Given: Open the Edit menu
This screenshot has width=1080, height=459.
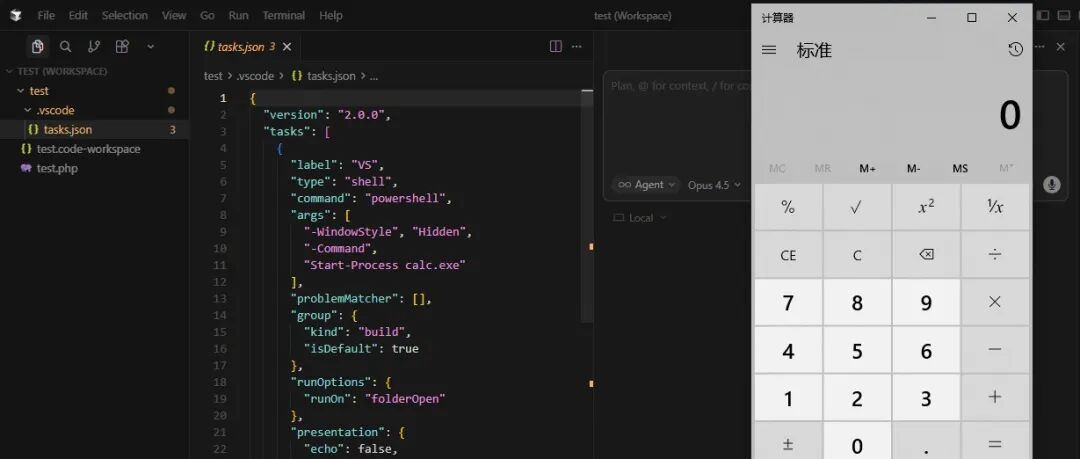Looking at the screenshot, I should coord(78,15).
